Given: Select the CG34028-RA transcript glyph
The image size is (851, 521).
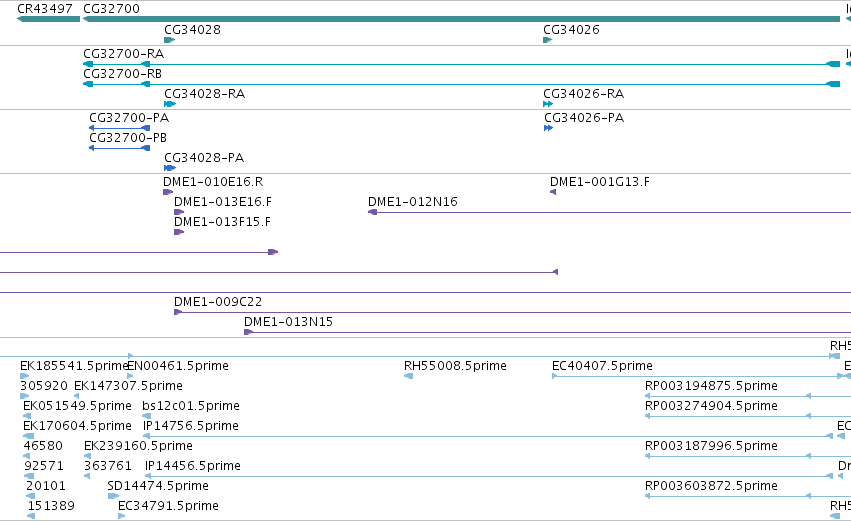Looking at the screenshot, I should [170, 104].
